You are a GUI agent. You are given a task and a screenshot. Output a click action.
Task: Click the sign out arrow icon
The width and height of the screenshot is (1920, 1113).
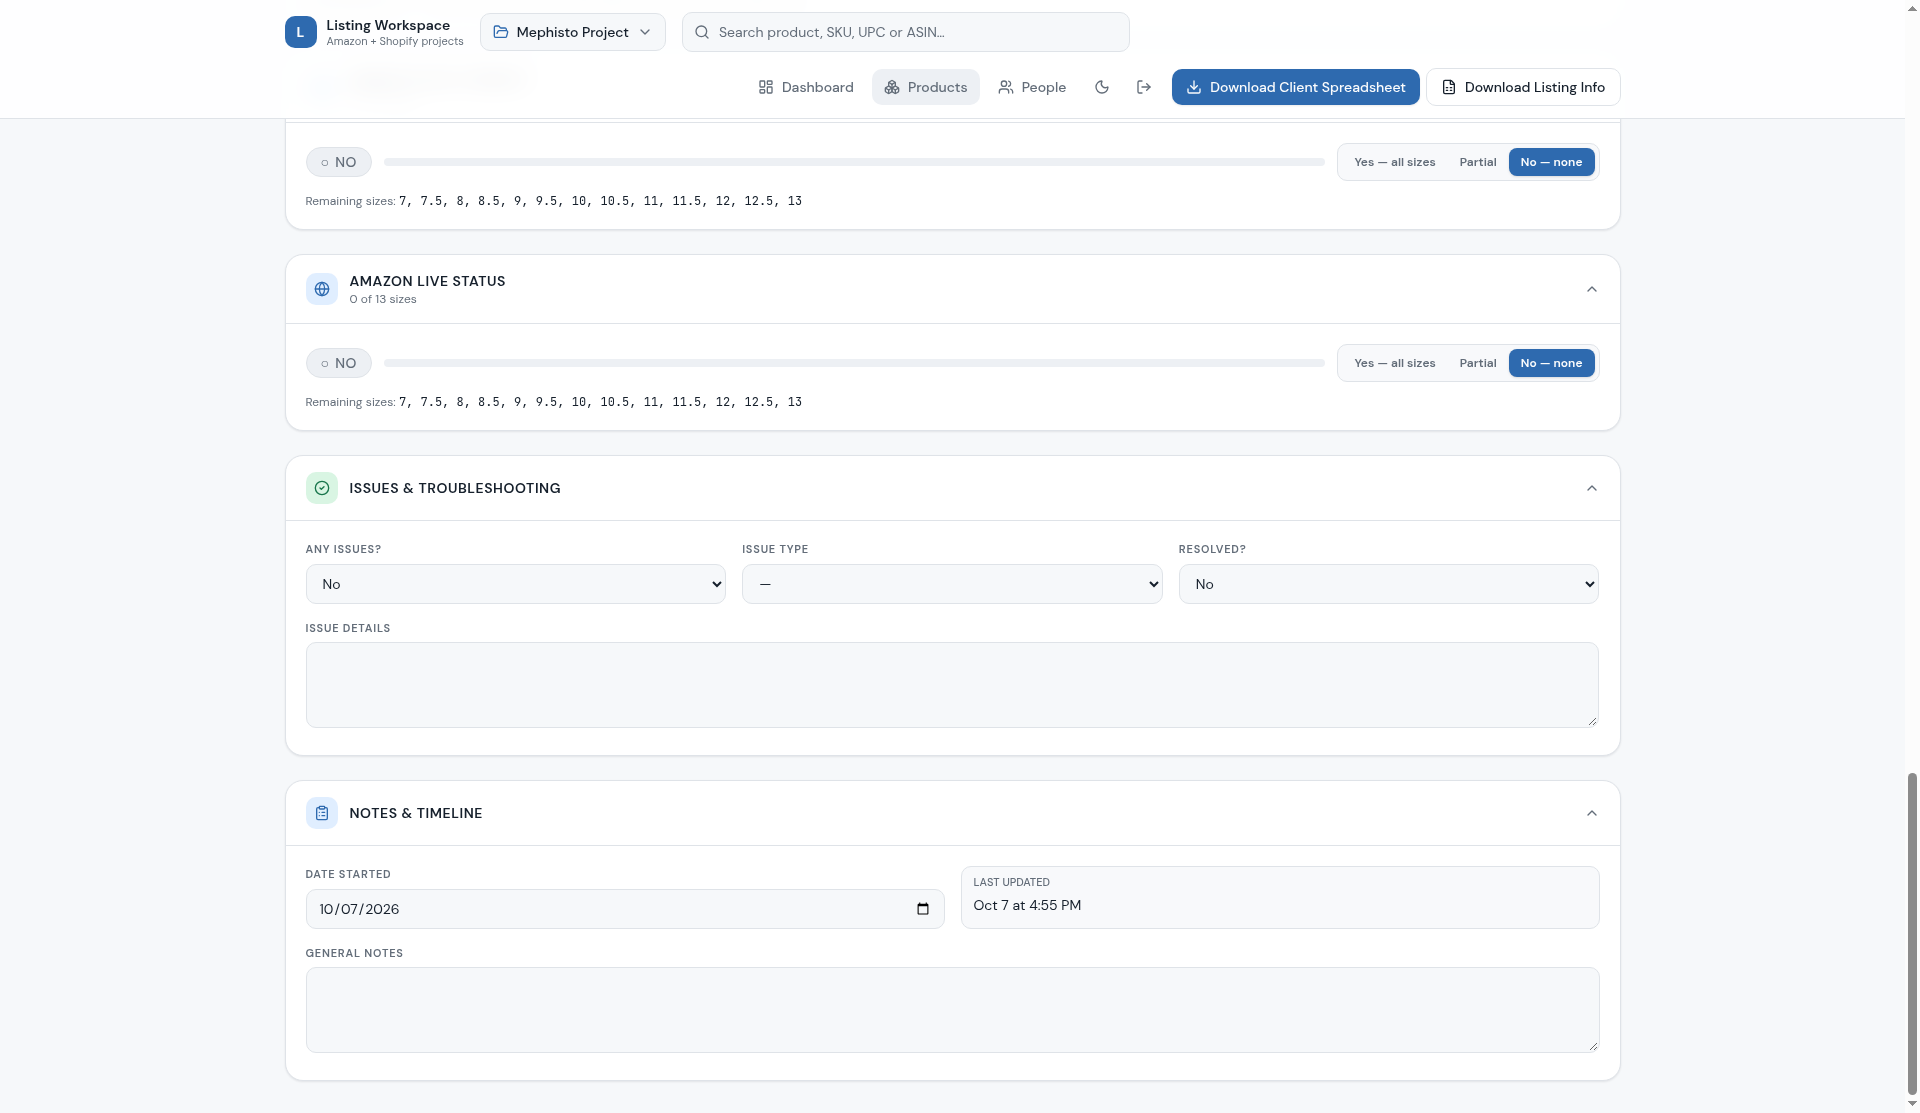[x=1144, y=87]
